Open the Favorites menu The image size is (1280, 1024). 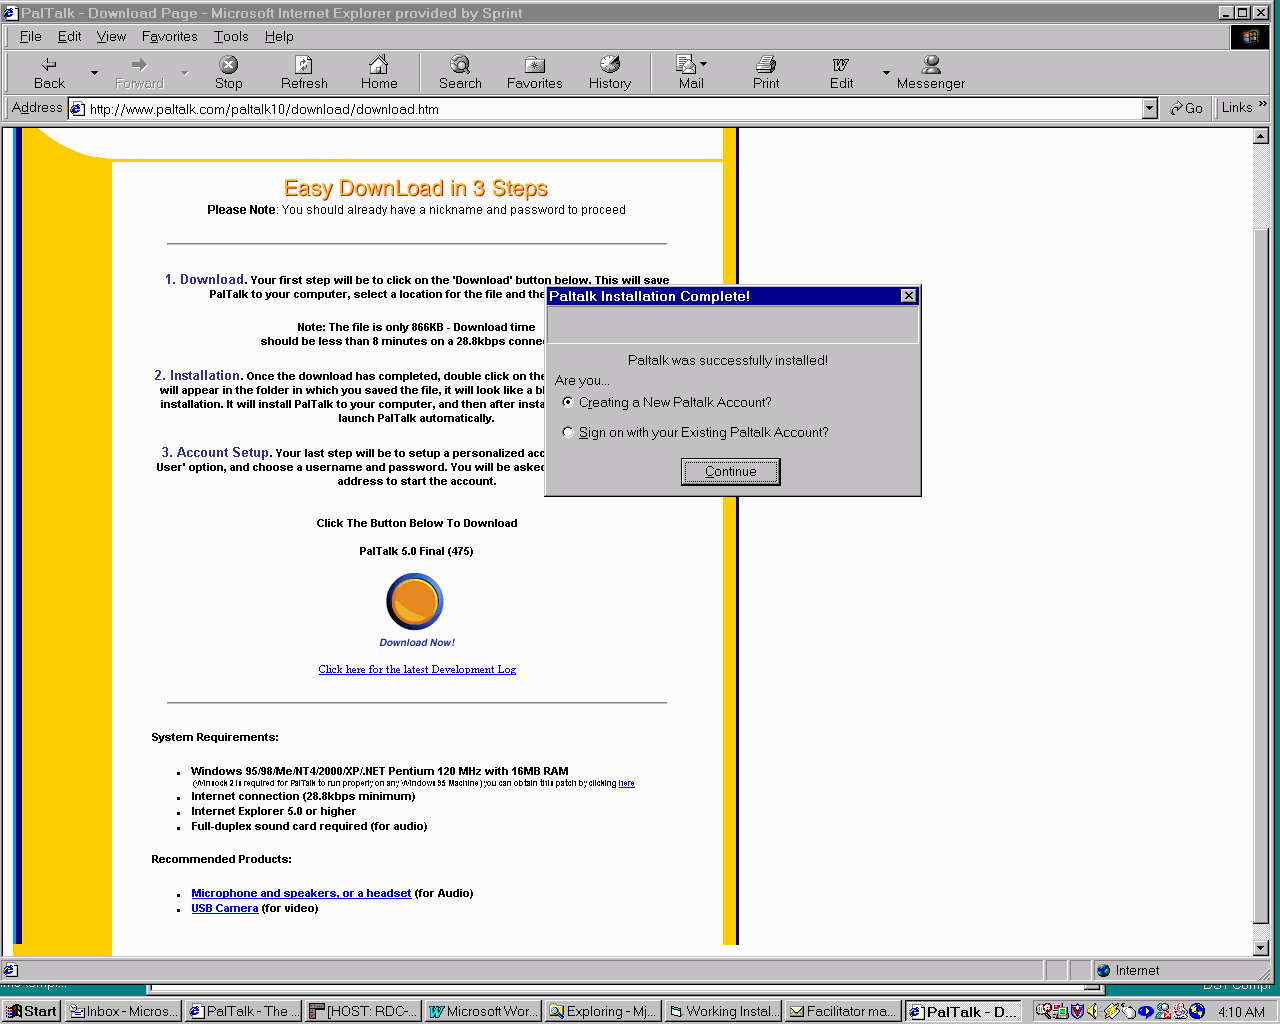tap(169, 36)
